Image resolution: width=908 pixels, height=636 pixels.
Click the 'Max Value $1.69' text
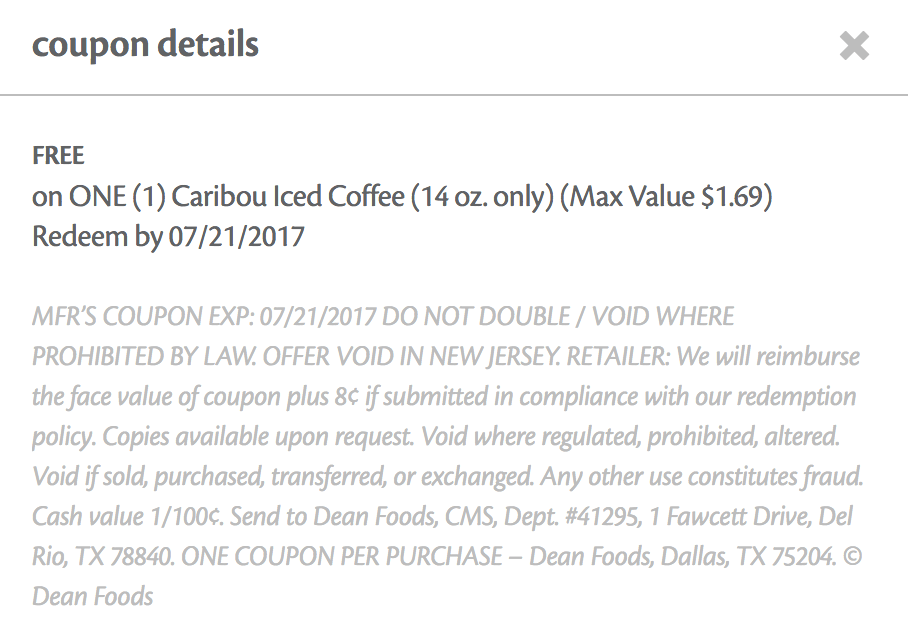point(666,196)
